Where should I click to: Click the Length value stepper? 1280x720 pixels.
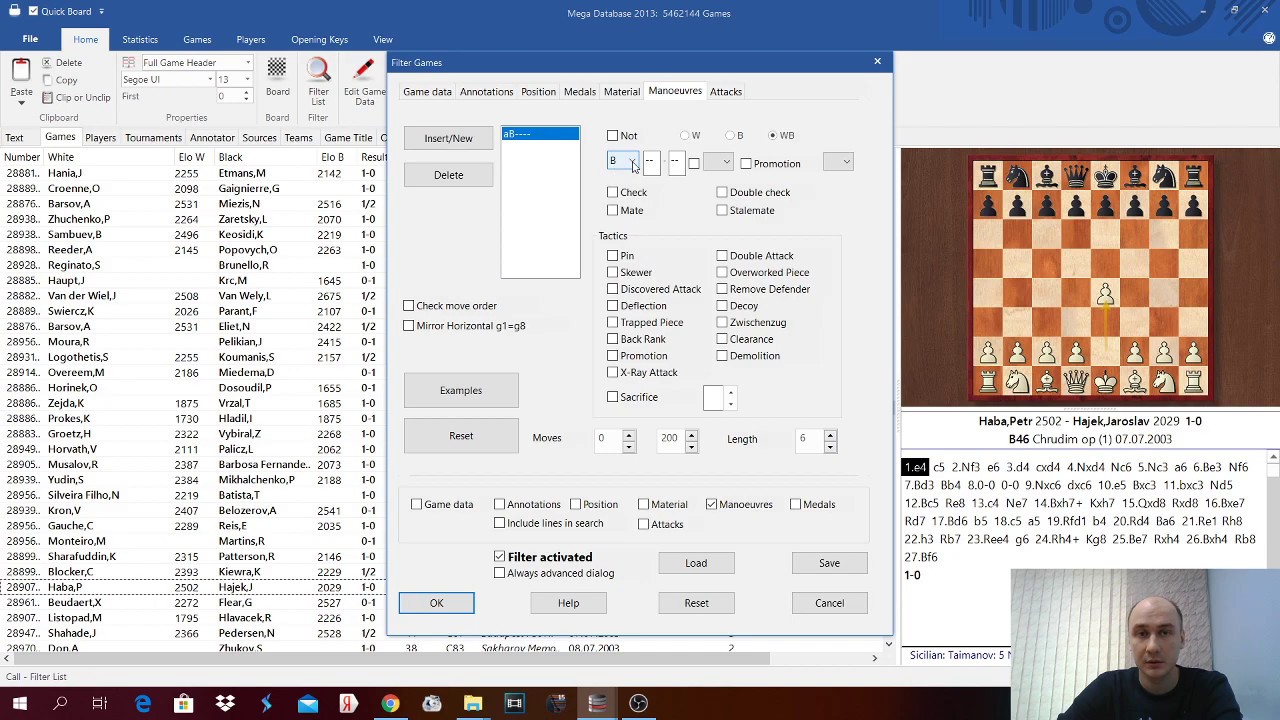830,439
